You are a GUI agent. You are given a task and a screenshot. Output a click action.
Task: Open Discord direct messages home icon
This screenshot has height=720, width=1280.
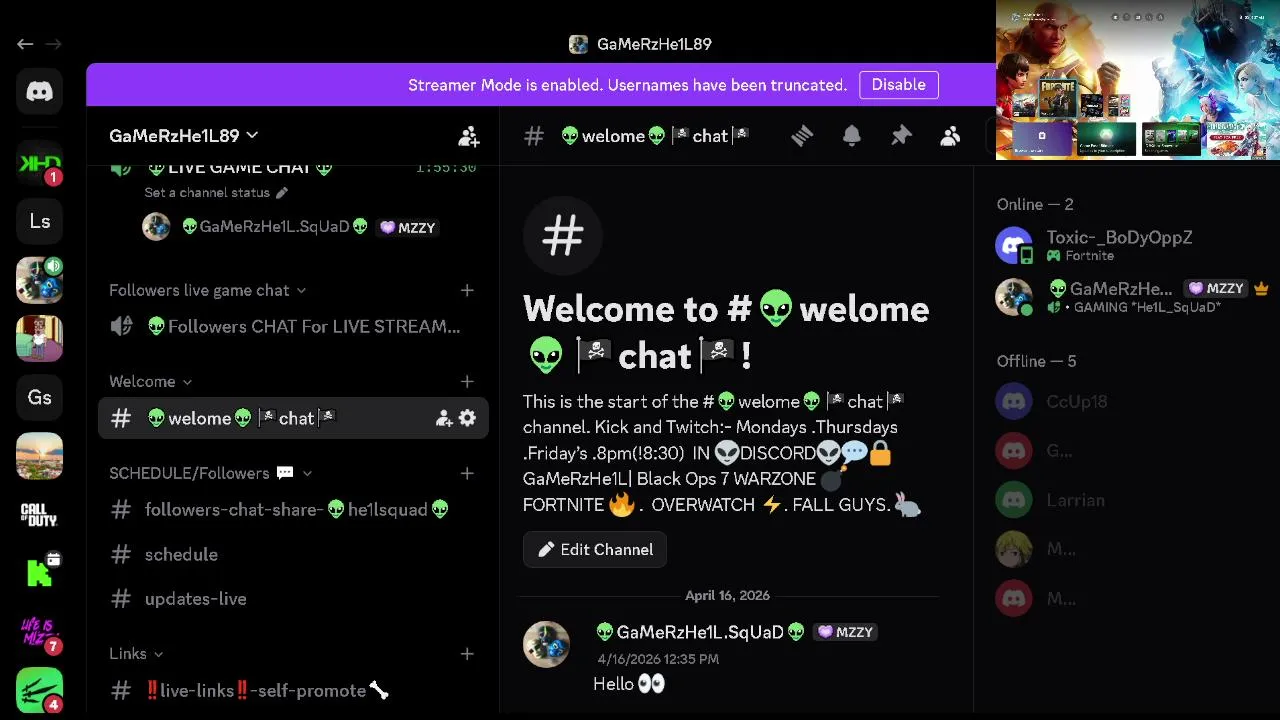click(39, 92)
